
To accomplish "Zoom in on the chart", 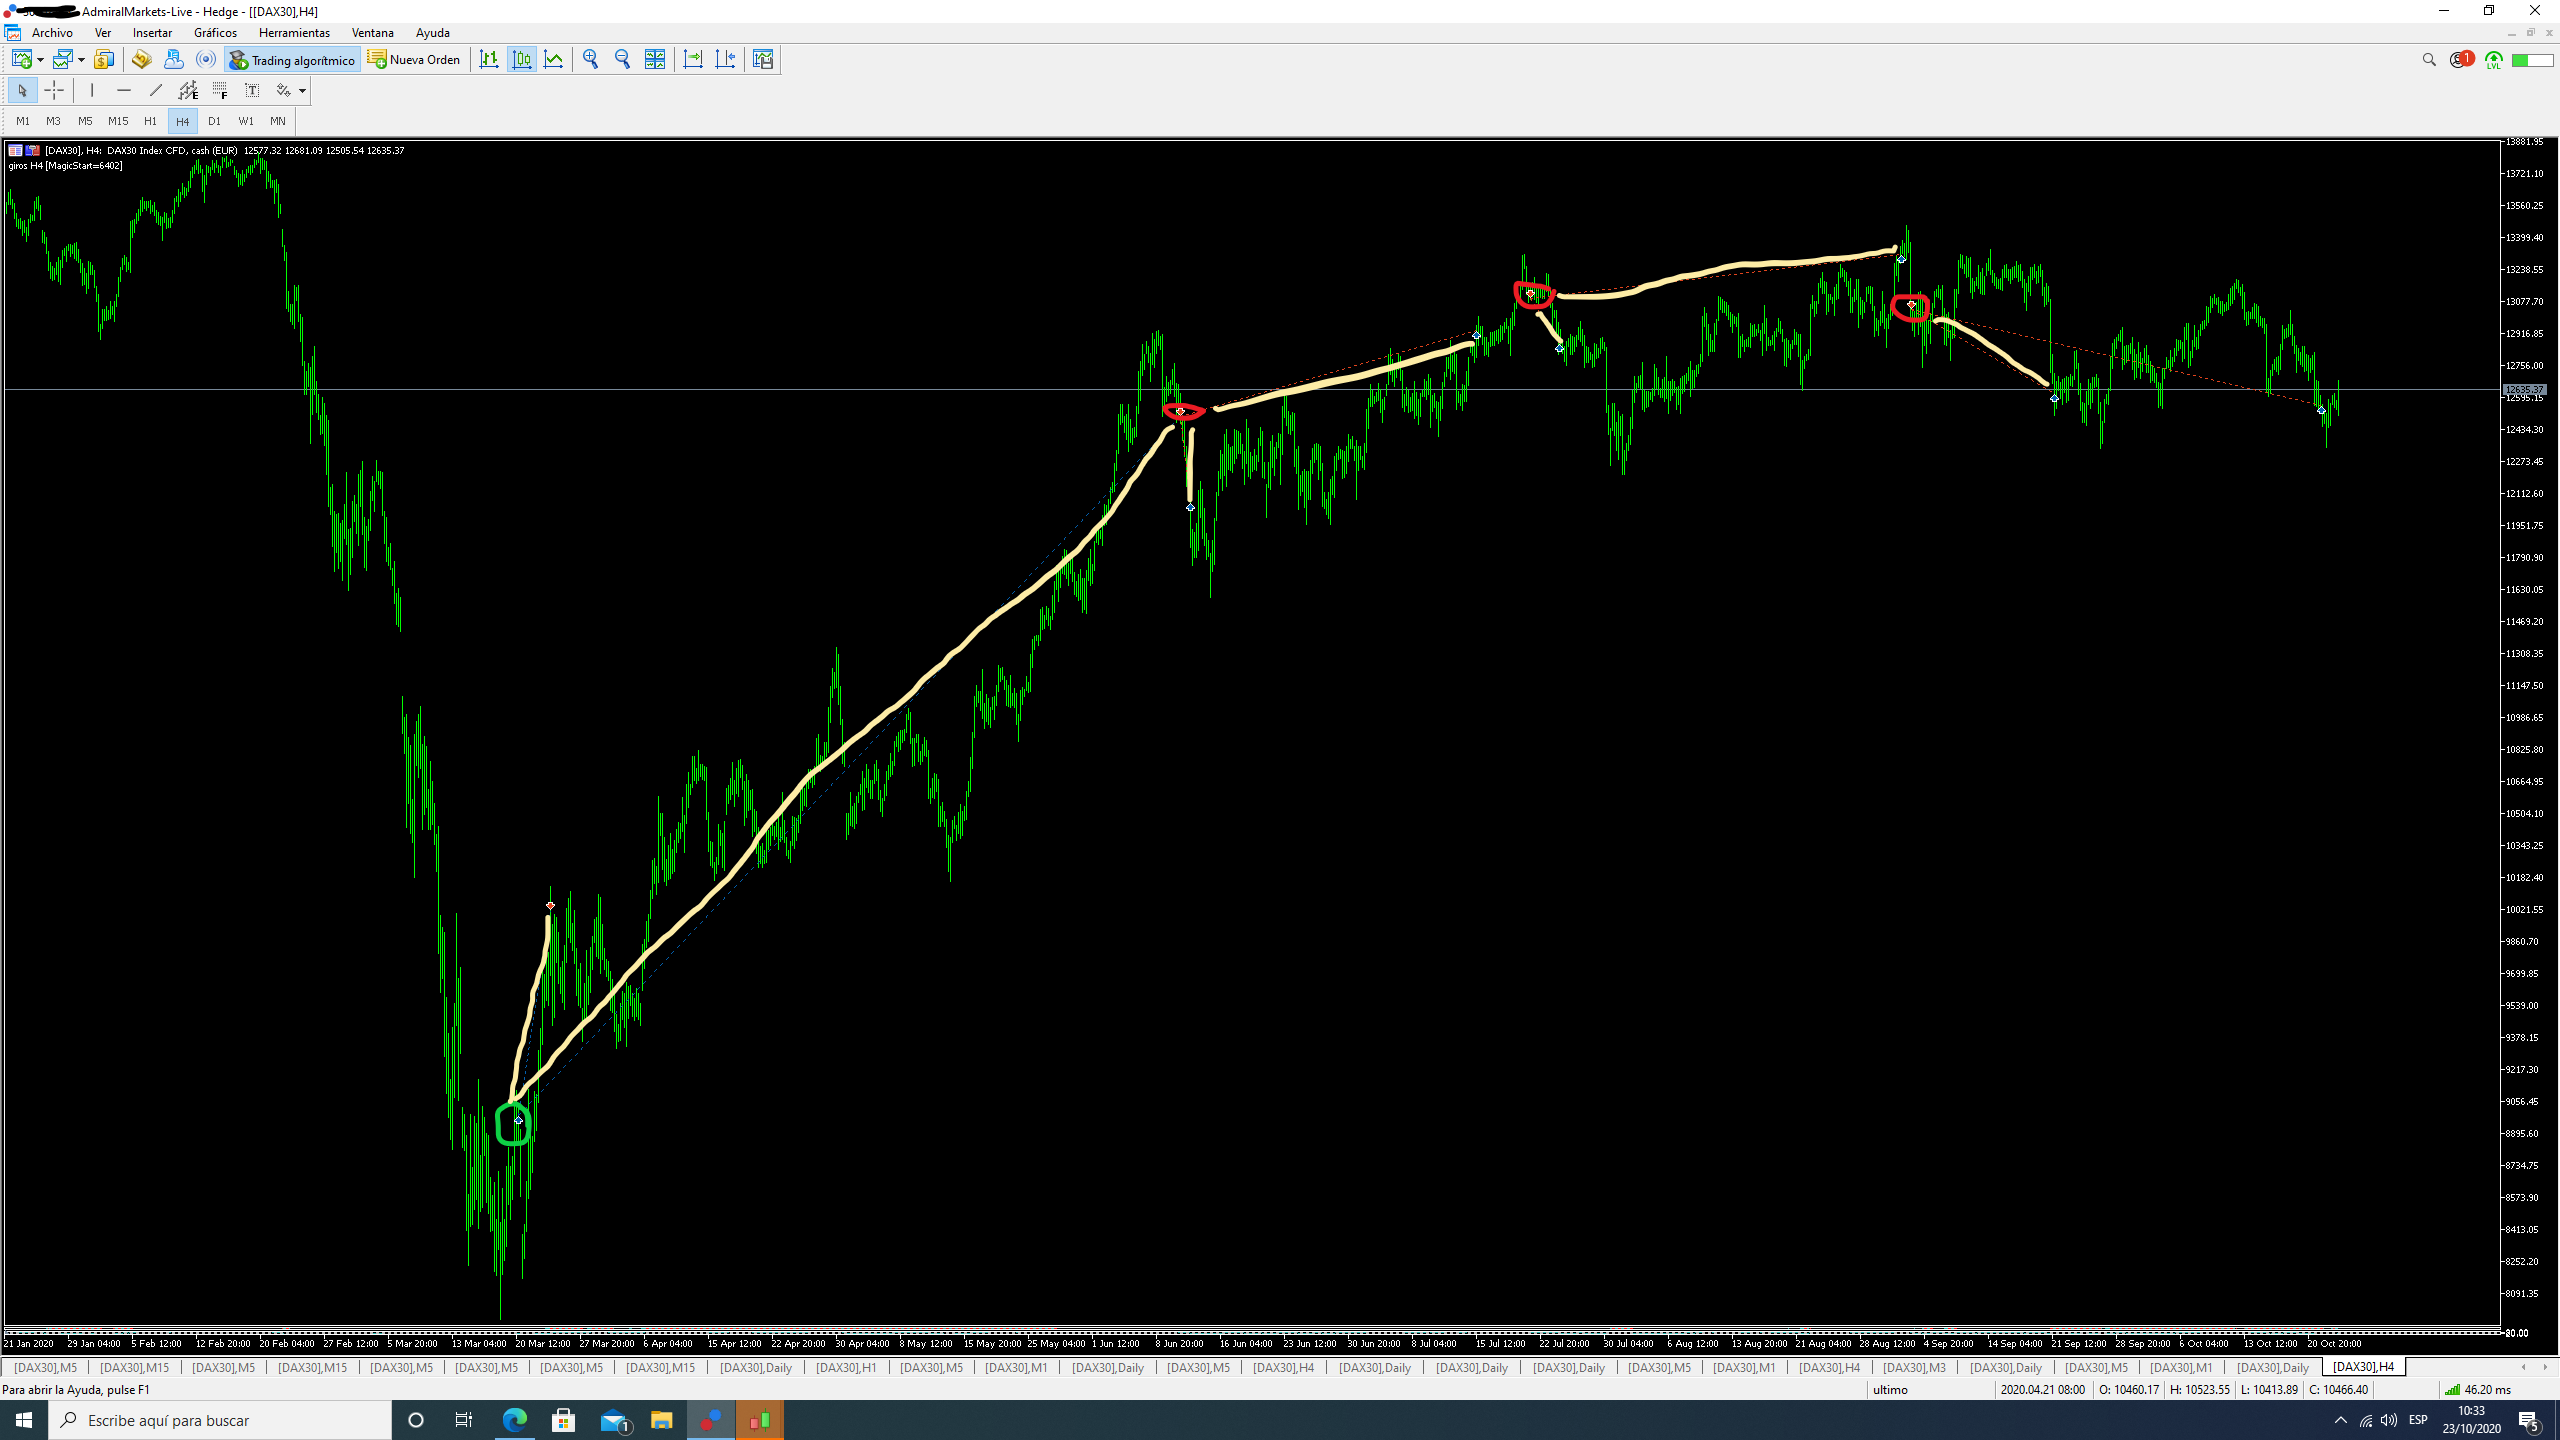I will (590, 60).
